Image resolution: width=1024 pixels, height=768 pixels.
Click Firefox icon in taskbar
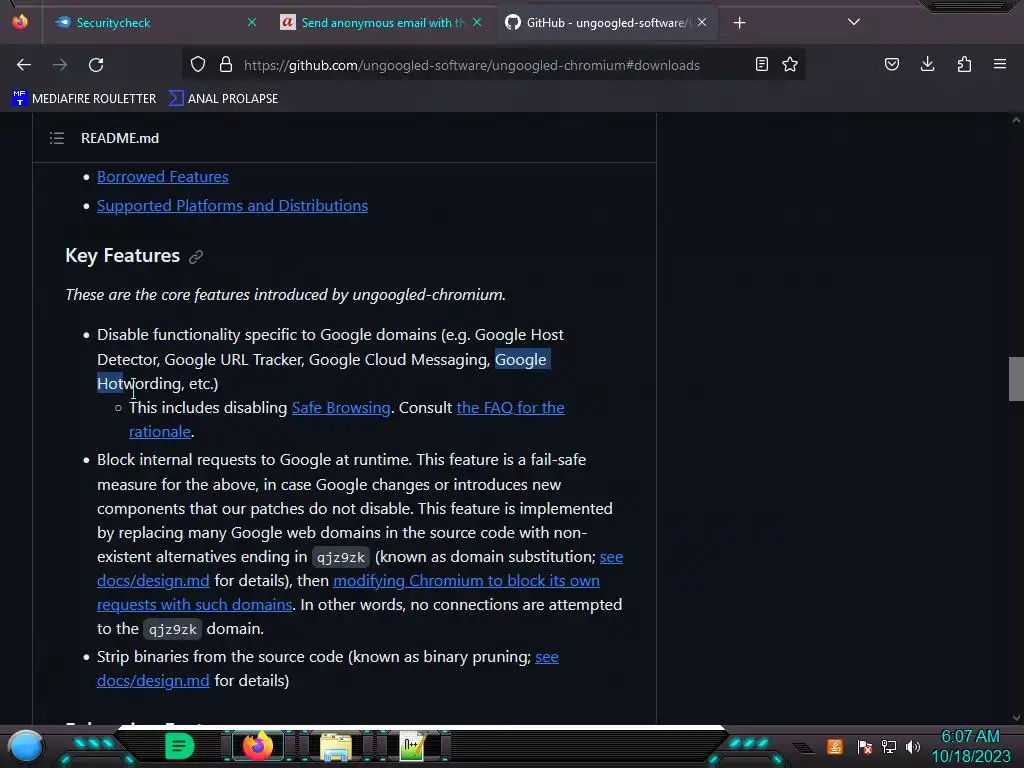pyautogui.click(x=258, y=746)
